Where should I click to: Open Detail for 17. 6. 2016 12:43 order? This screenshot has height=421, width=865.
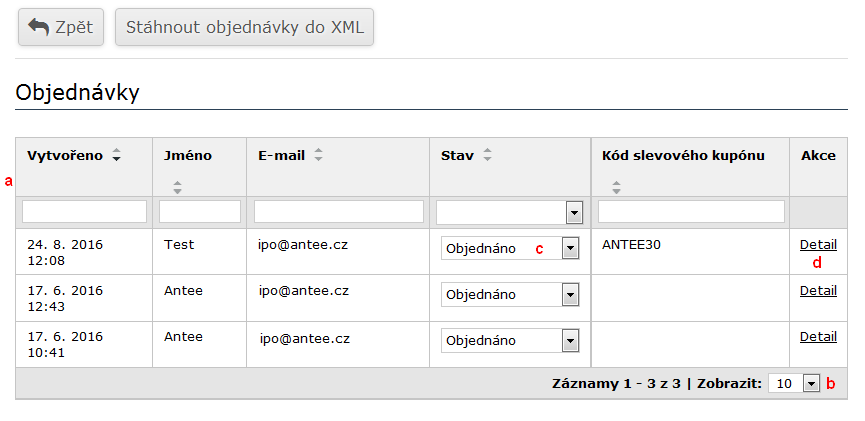coord(818,291)
